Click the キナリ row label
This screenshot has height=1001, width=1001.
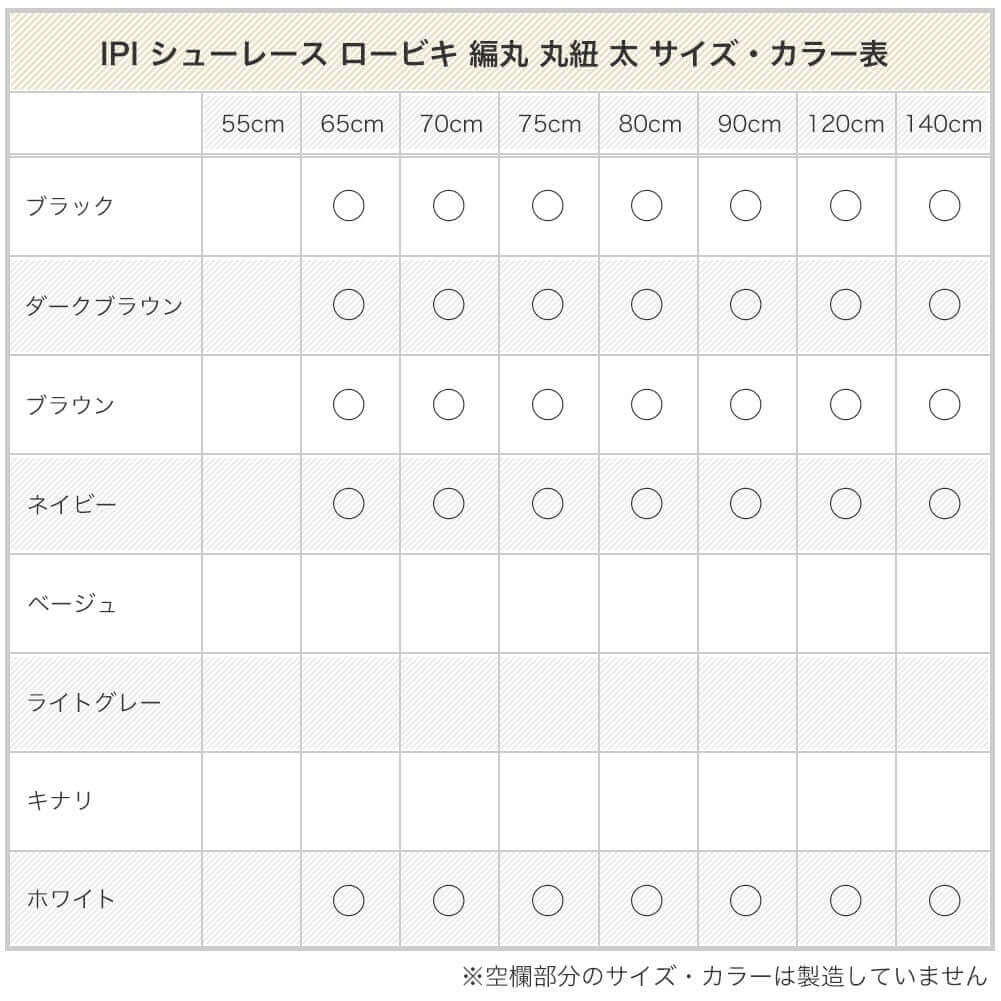[59, 801]
